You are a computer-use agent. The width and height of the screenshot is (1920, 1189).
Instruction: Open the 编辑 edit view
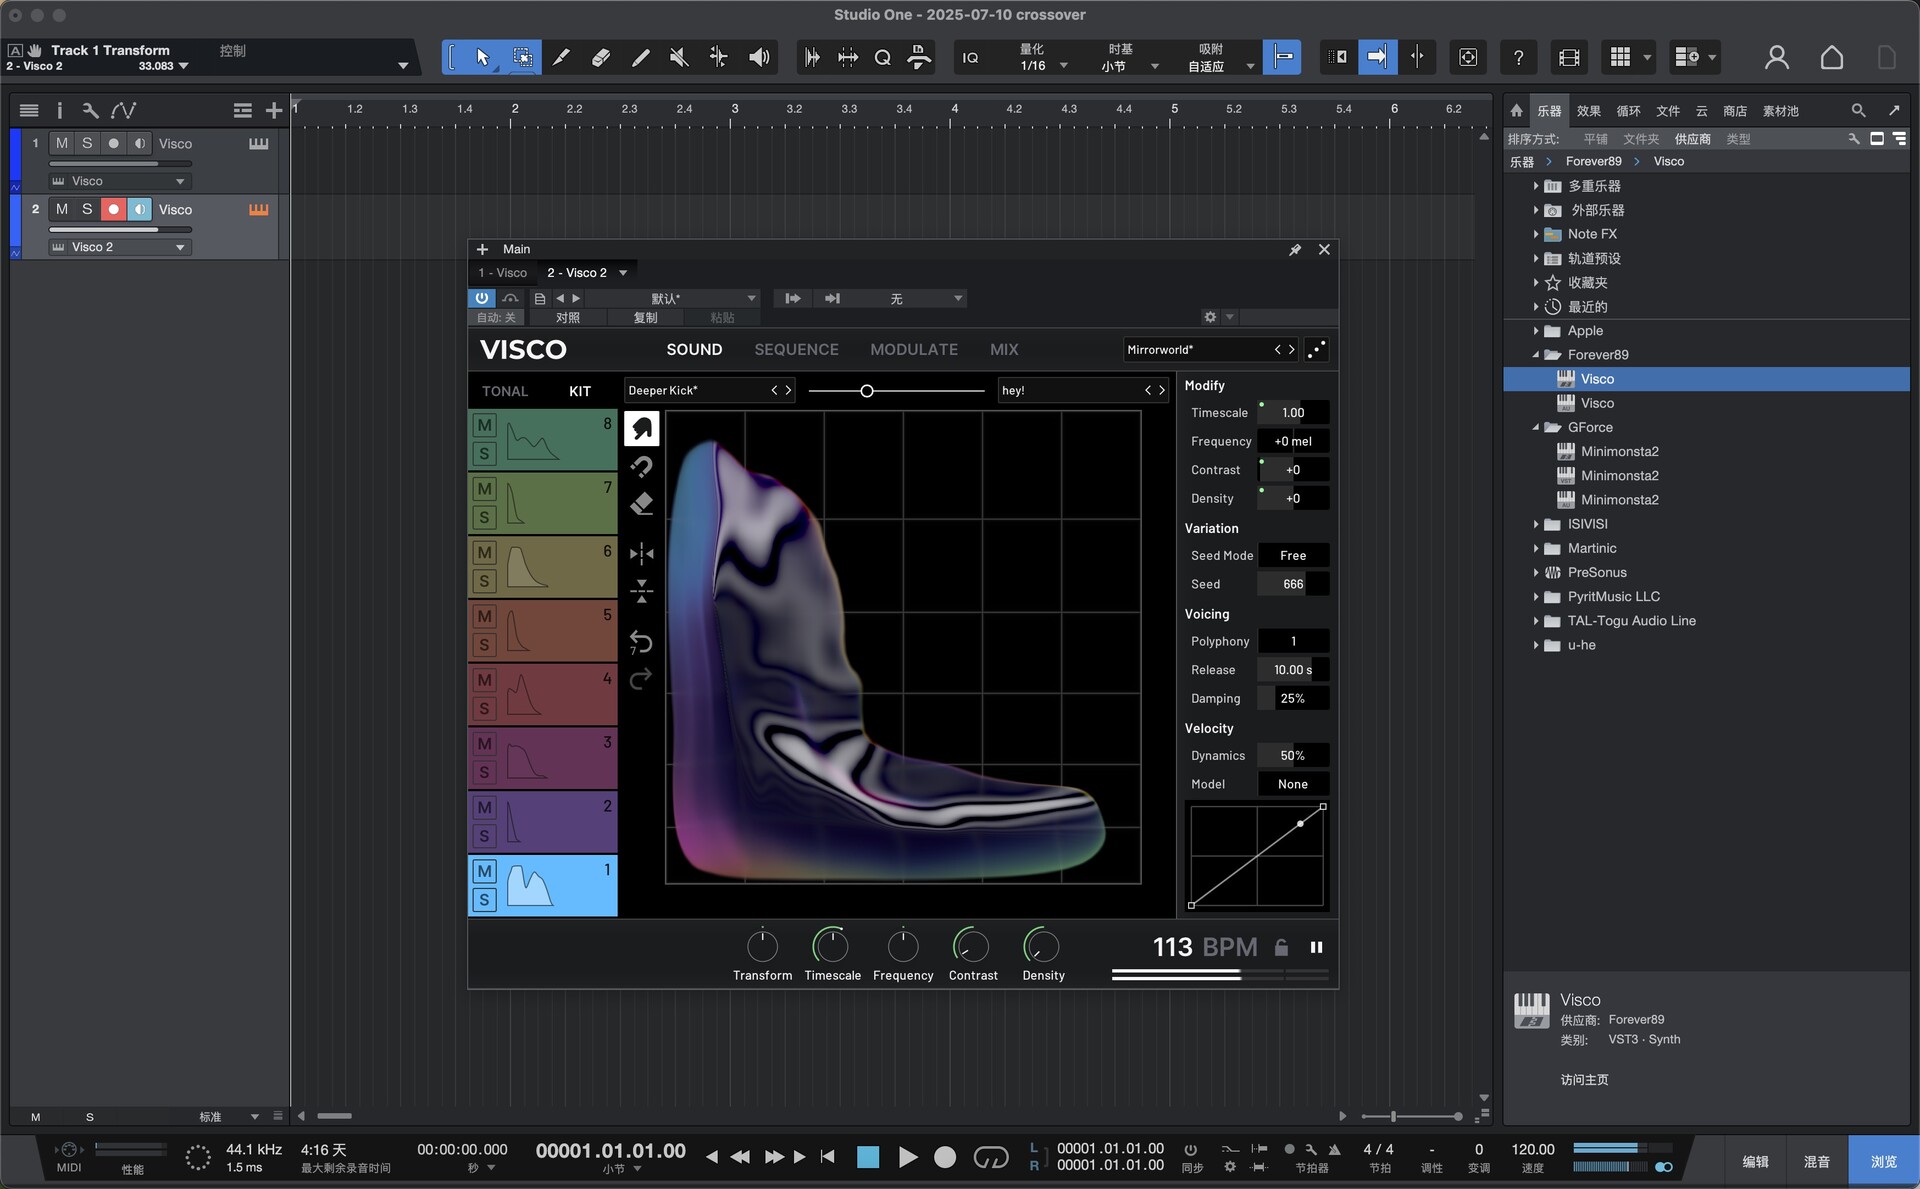1755,1161
